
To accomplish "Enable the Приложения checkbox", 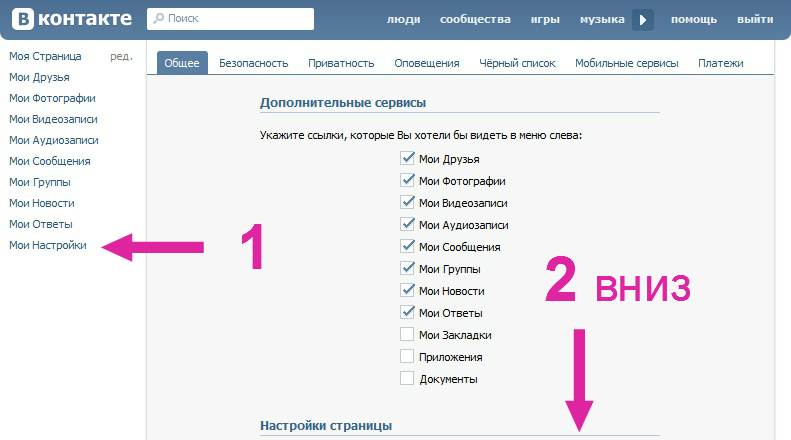I will (x=407, y=356).
